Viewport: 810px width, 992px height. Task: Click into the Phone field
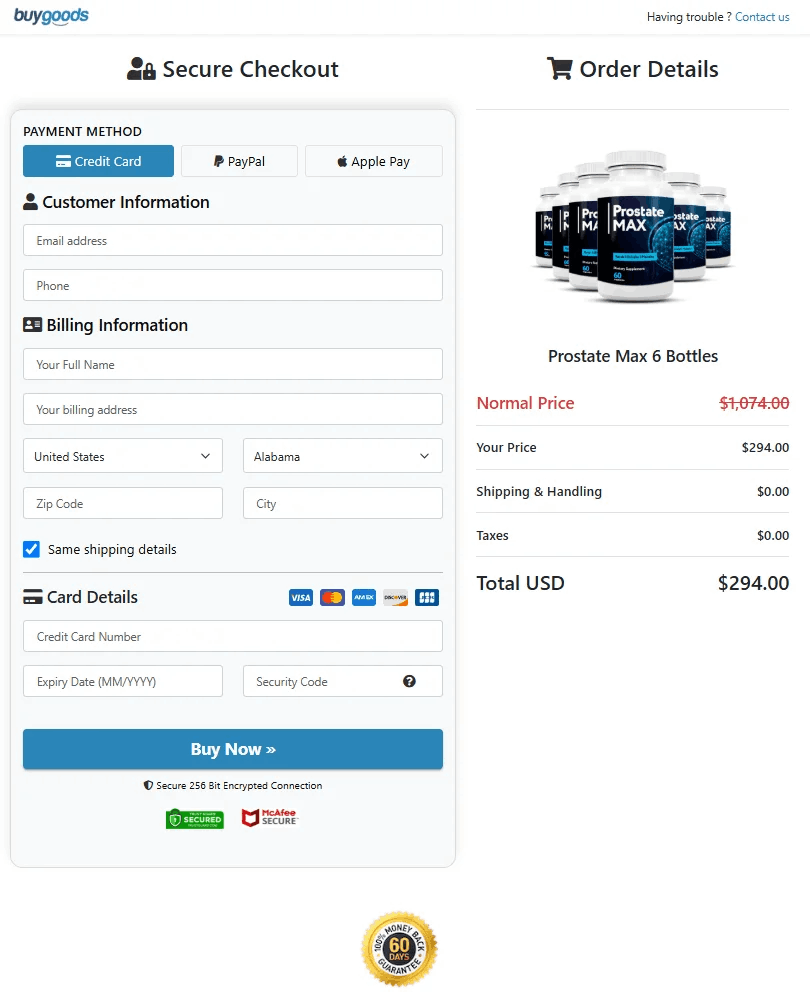233,285
